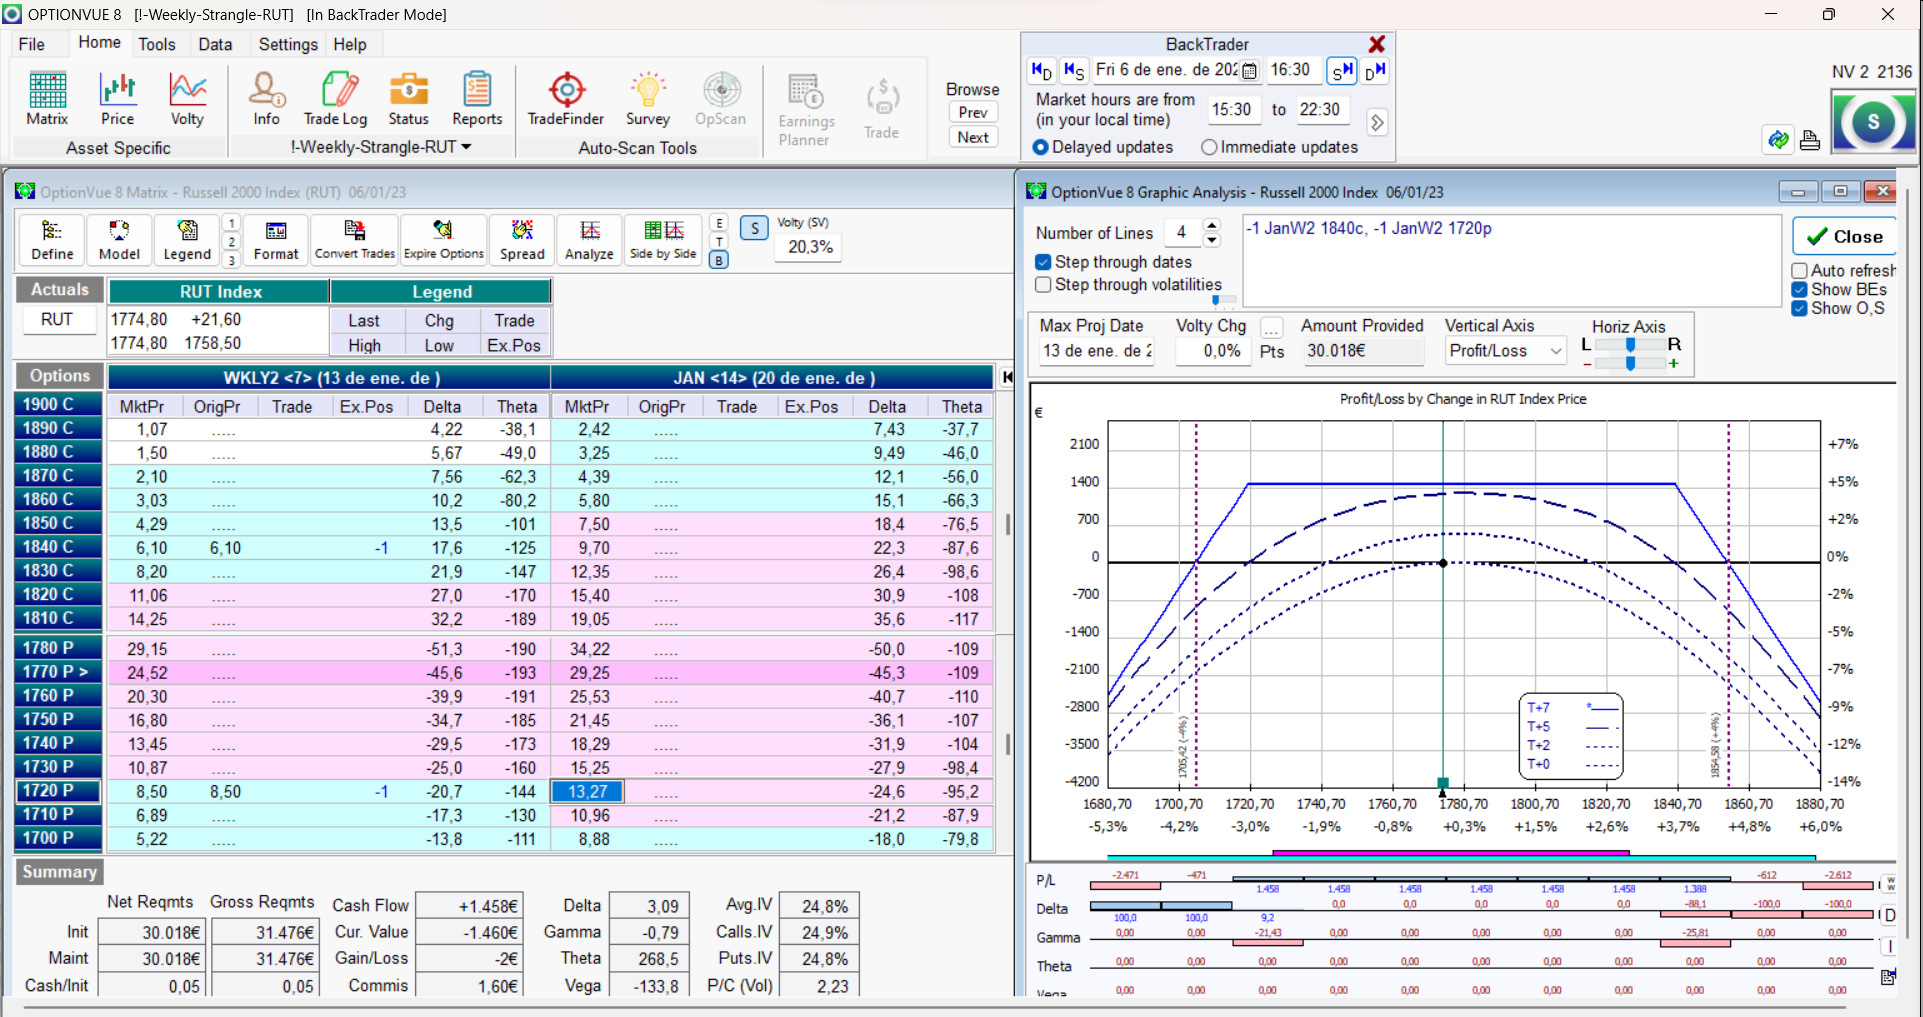Screen dimensions: 1923x1017
Task: Open the !-Weekly-Strangle-RUT account dropdown
Action: [x=381, y=147]
